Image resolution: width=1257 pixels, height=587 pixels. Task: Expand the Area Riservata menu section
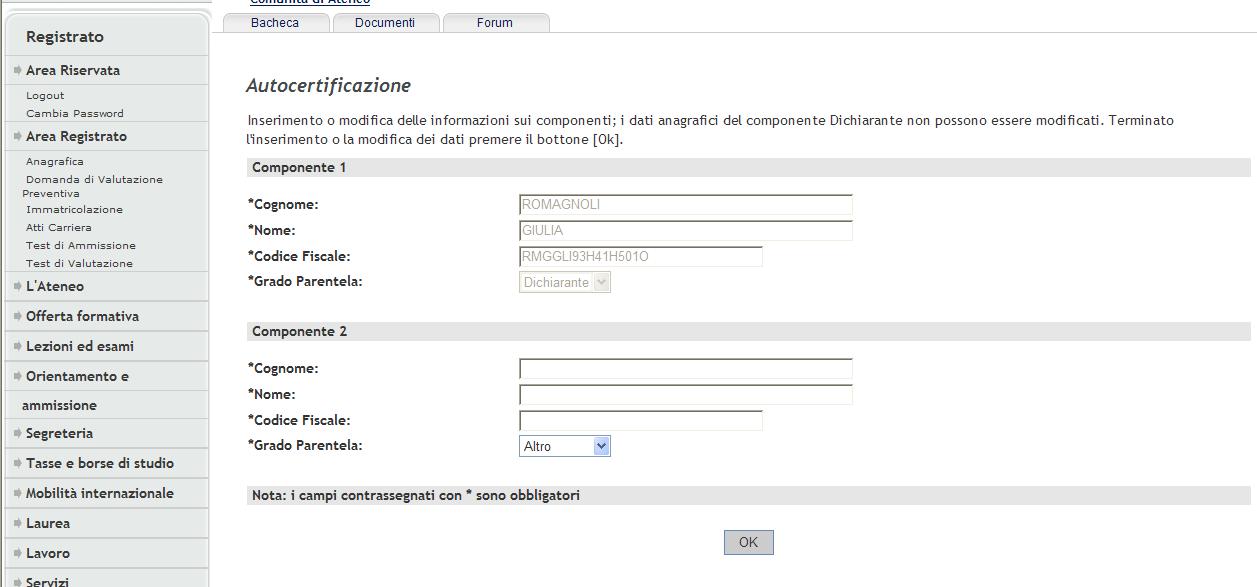point(73,70)
